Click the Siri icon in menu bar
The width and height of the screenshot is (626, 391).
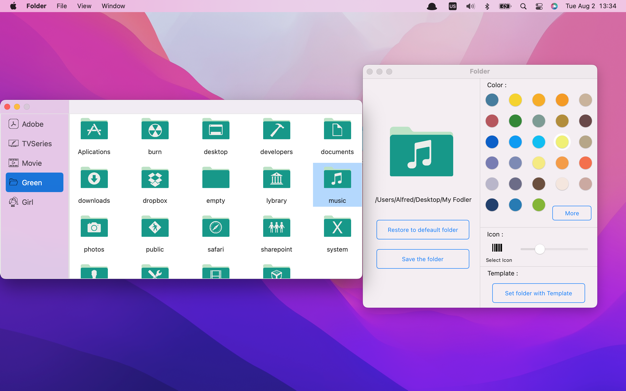(554, 6)
